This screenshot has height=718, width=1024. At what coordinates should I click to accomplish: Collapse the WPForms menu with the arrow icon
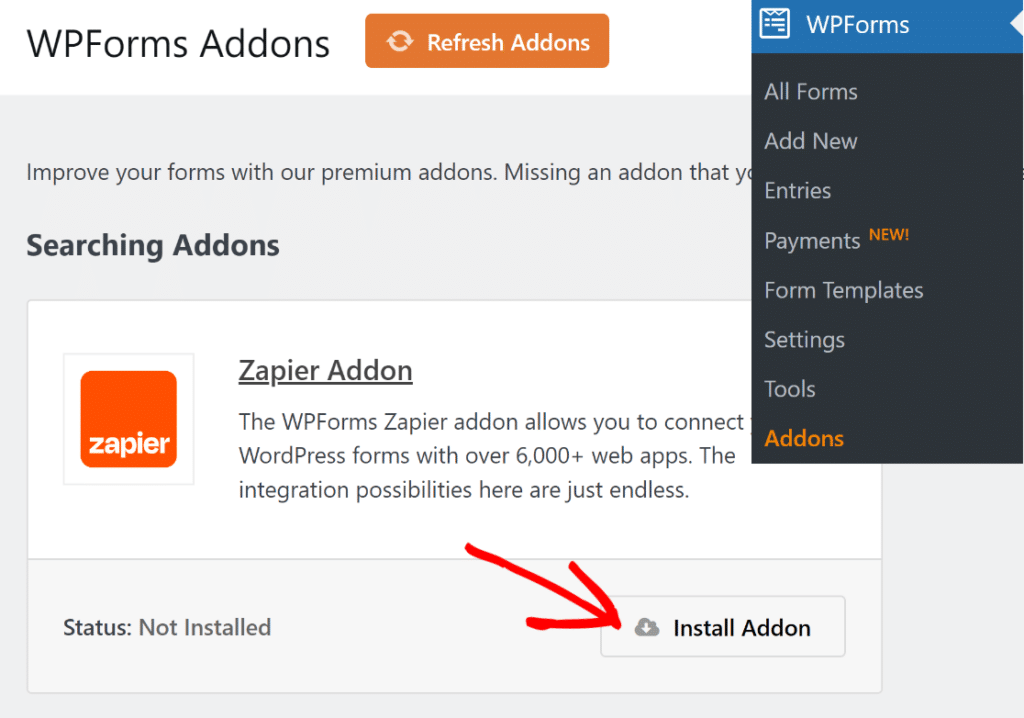point(1017,21)
